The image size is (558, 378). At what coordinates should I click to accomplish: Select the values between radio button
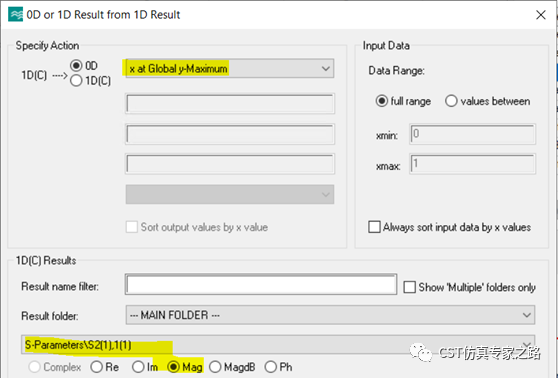pyautogui.click(x=451, y=101)
